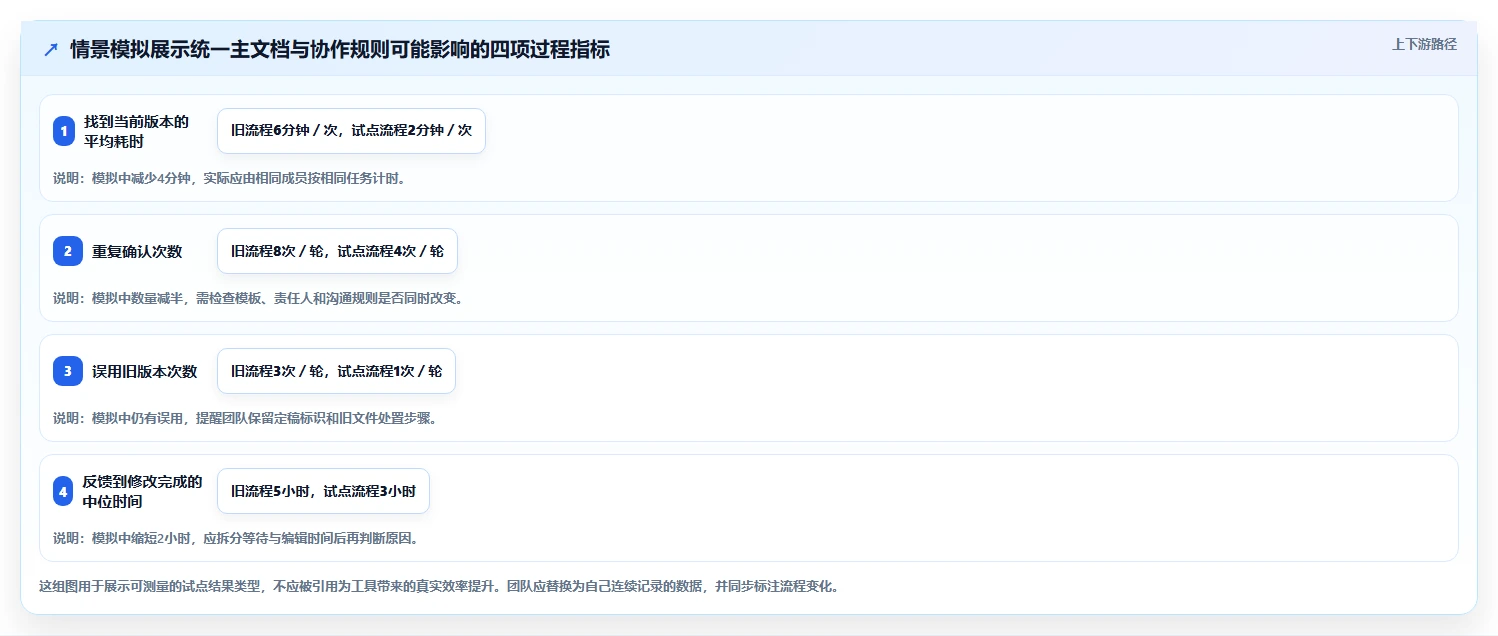Click the 上下游路径 label at top right
Viewport: 1498px width, 636px height.
pos(1424,44)
